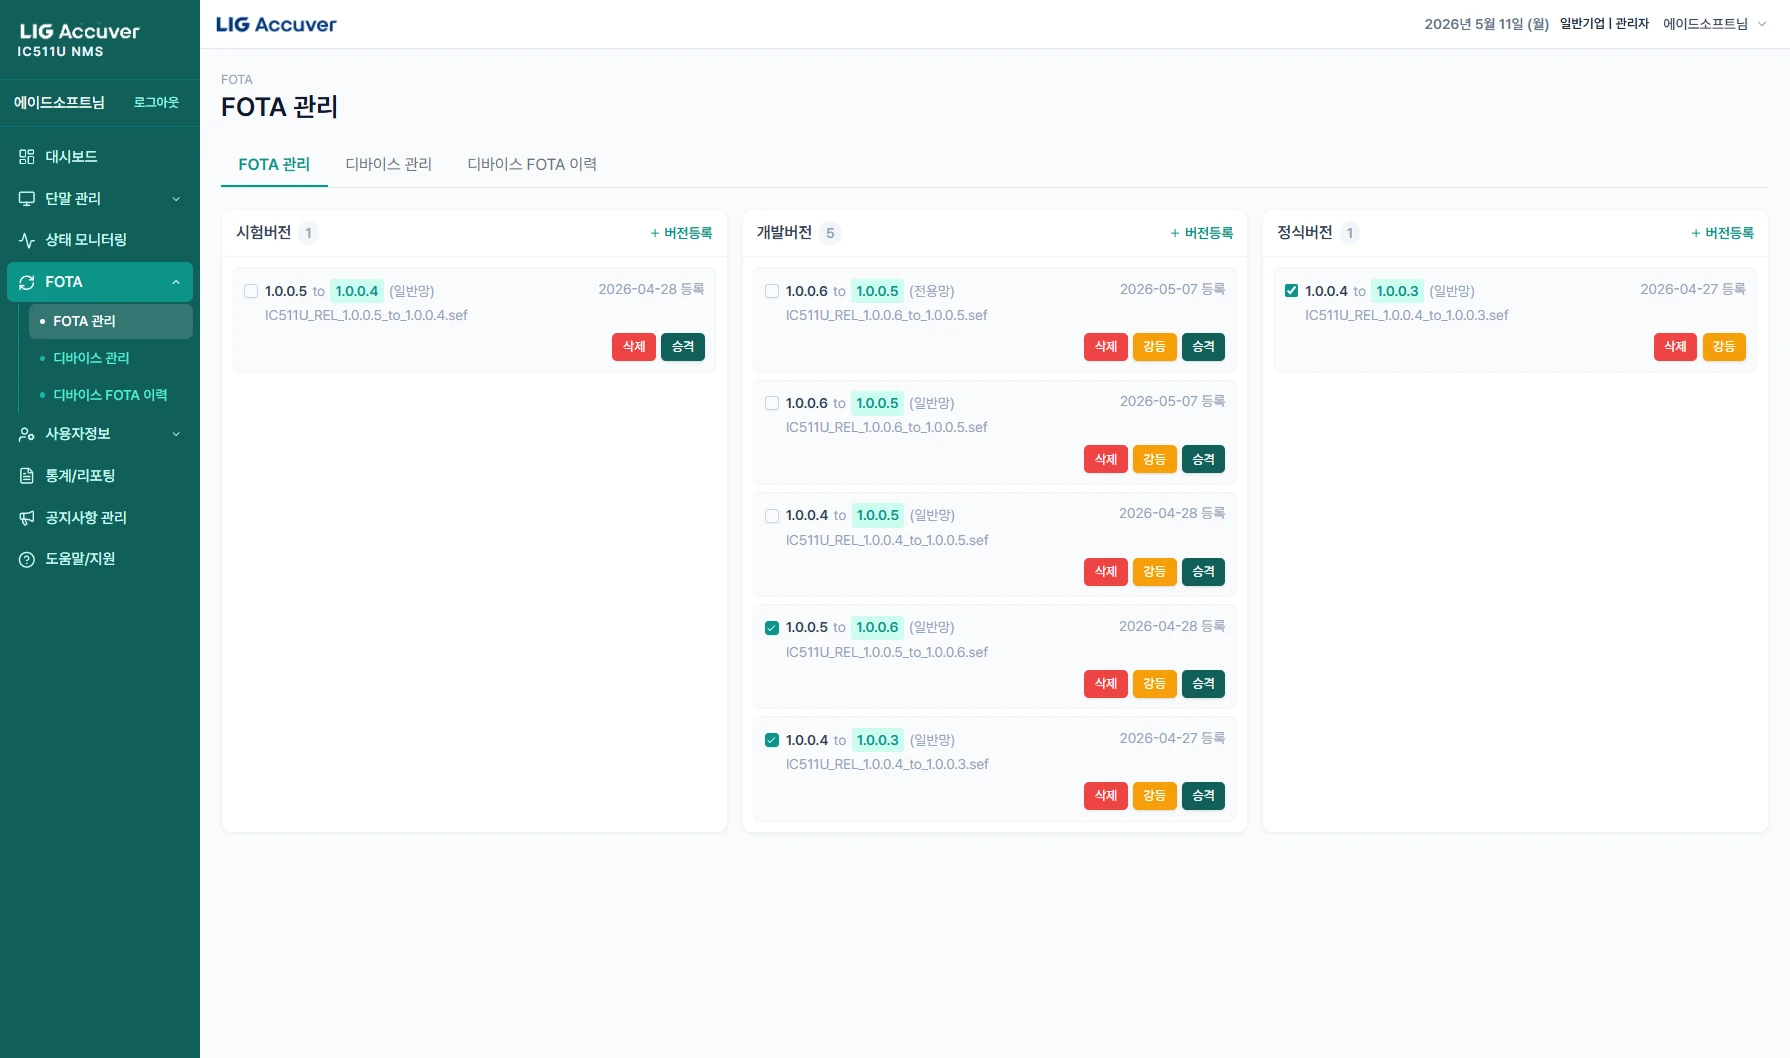Click 승격 on the 시험버전 1.0.0.5 card

[683, 347]
